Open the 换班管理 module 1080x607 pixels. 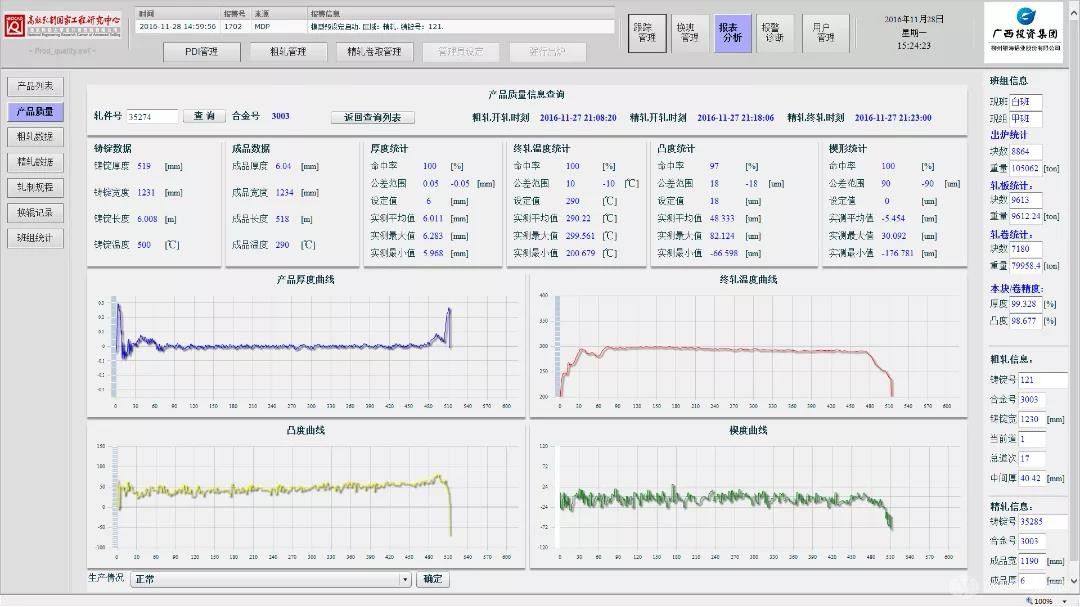689,33
